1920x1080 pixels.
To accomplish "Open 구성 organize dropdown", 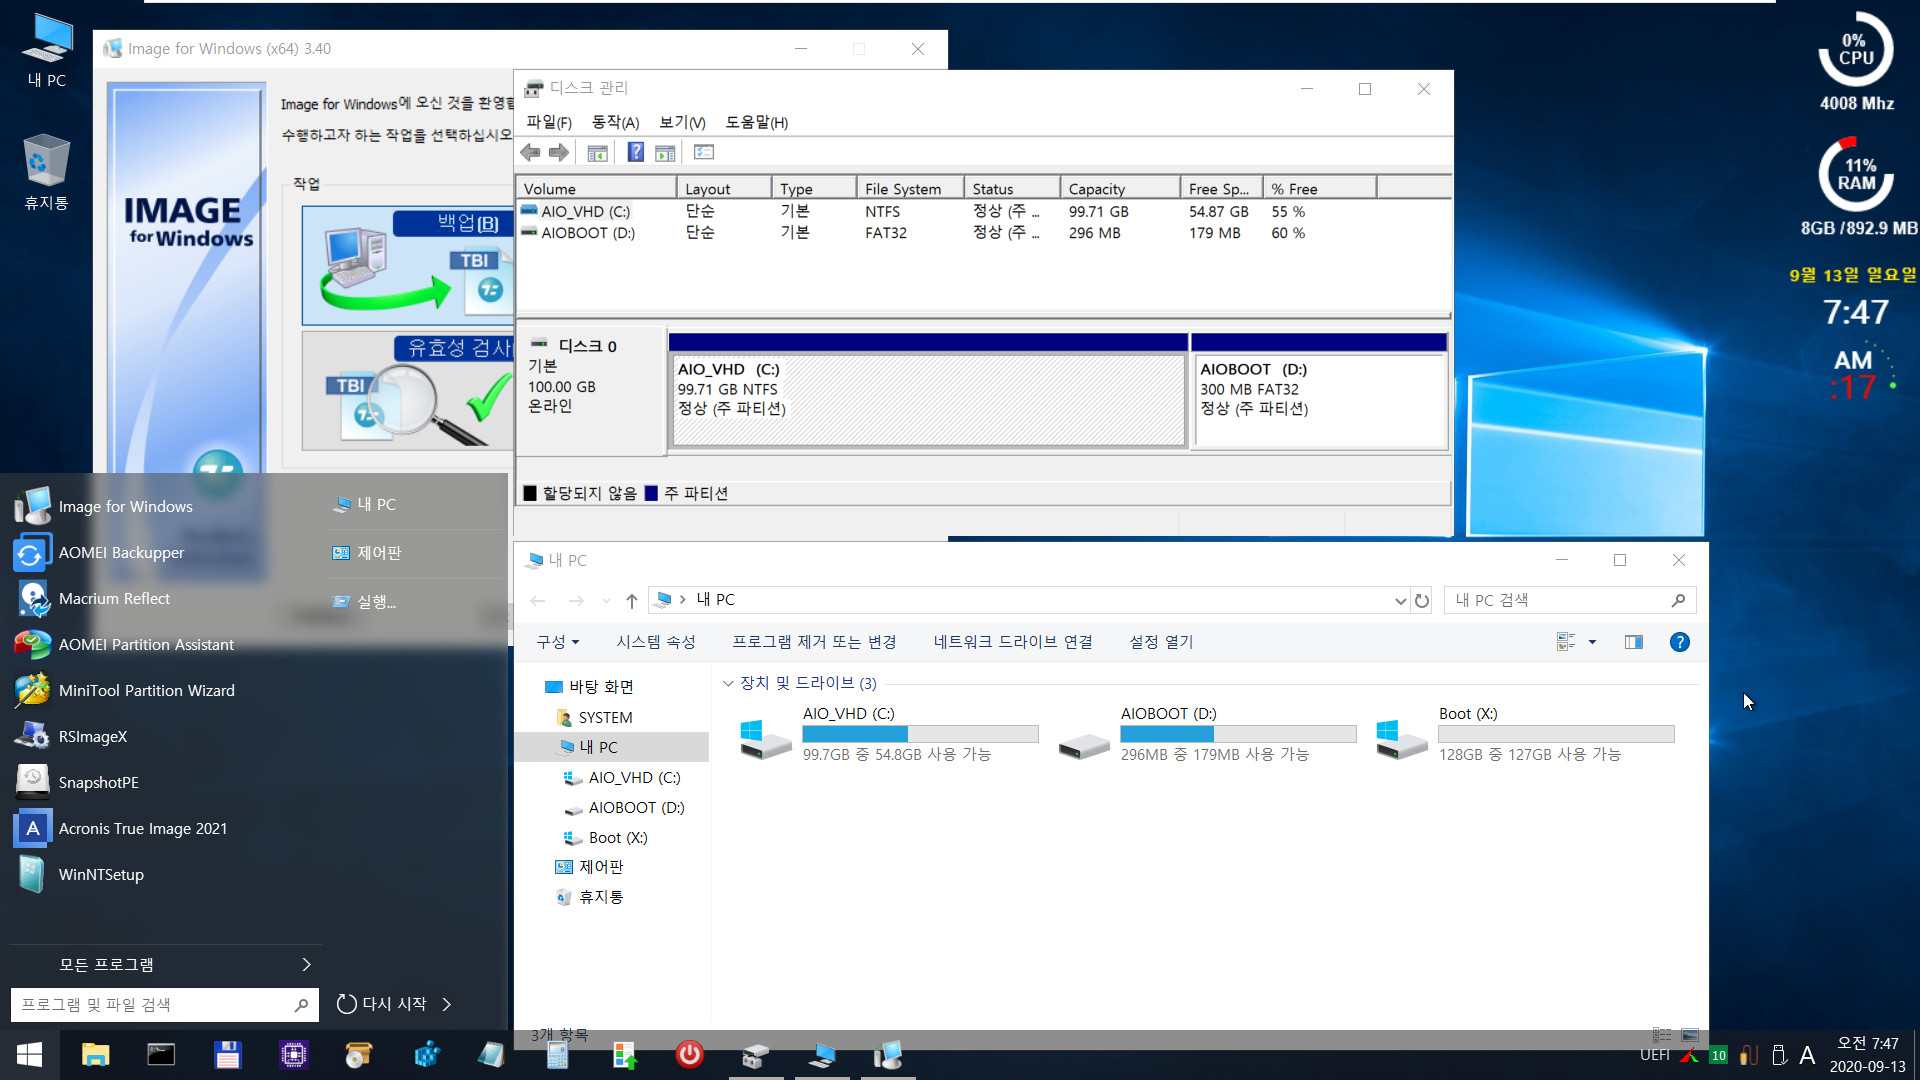I will 558,642.
